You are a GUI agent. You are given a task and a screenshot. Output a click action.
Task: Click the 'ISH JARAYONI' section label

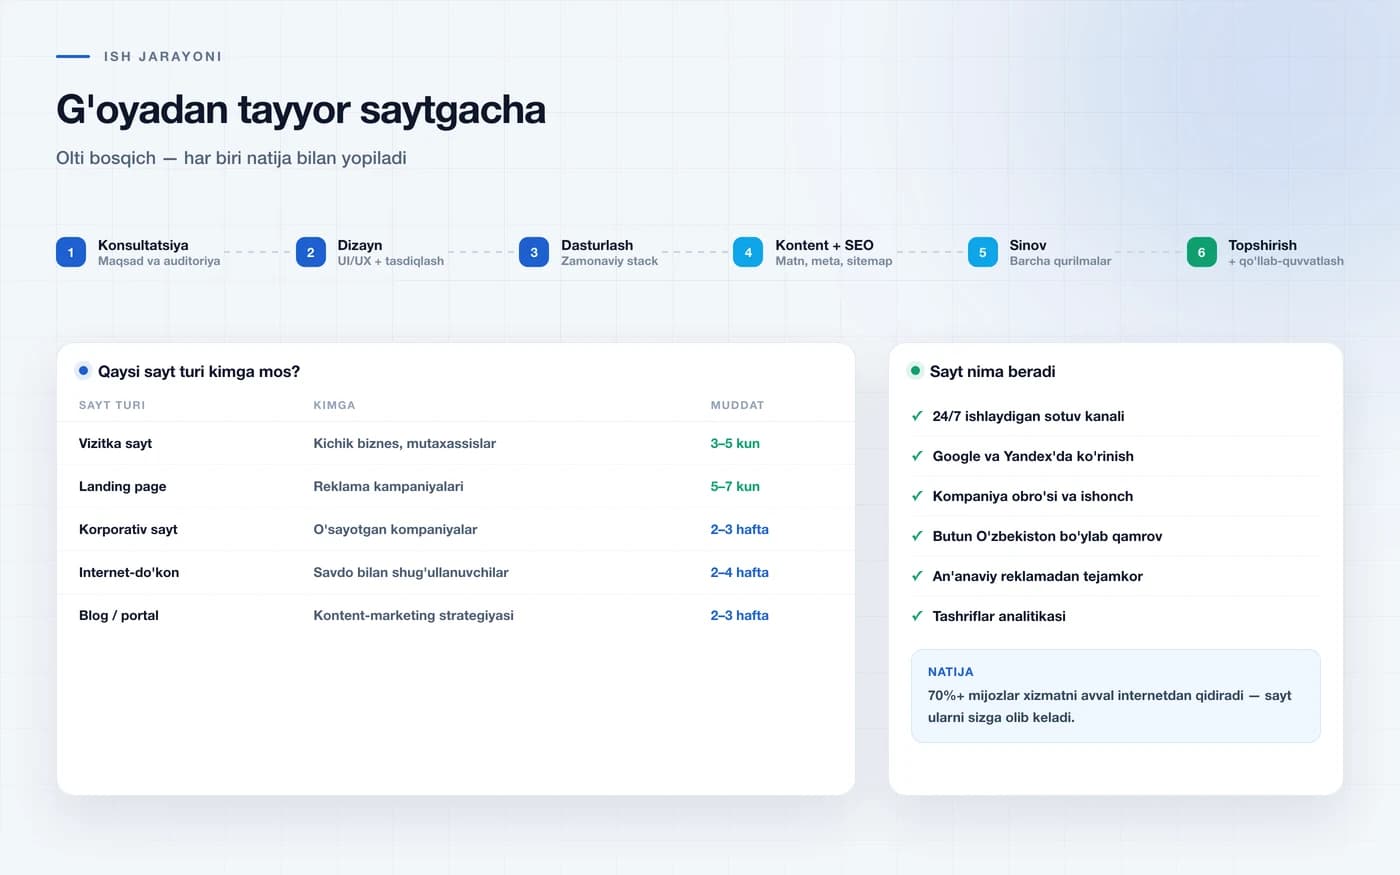163,56
